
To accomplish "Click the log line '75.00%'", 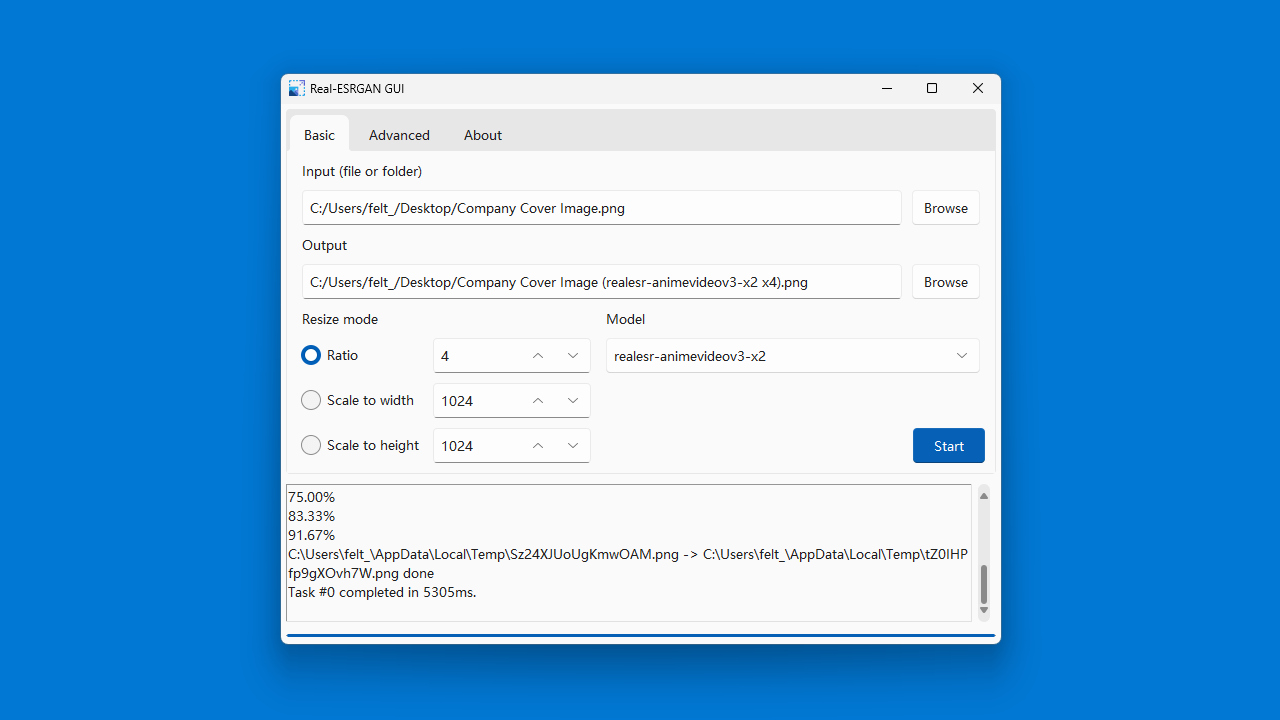I will pos(311,497).
